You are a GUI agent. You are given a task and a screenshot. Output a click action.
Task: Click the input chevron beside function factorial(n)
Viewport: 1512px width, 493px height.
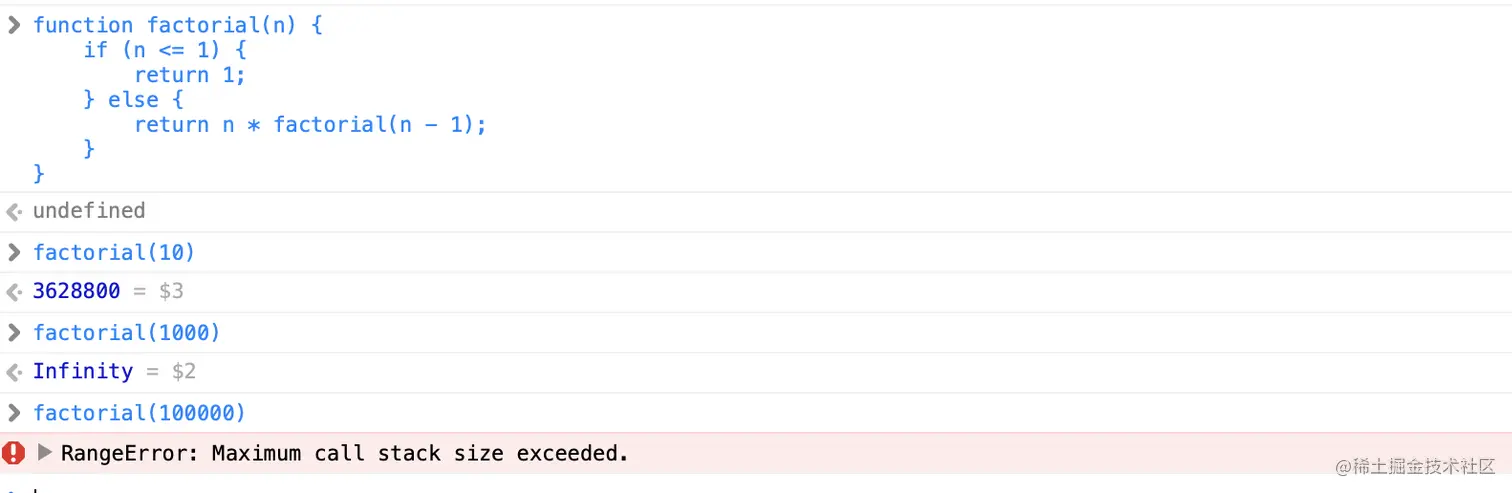coord(14,25)
